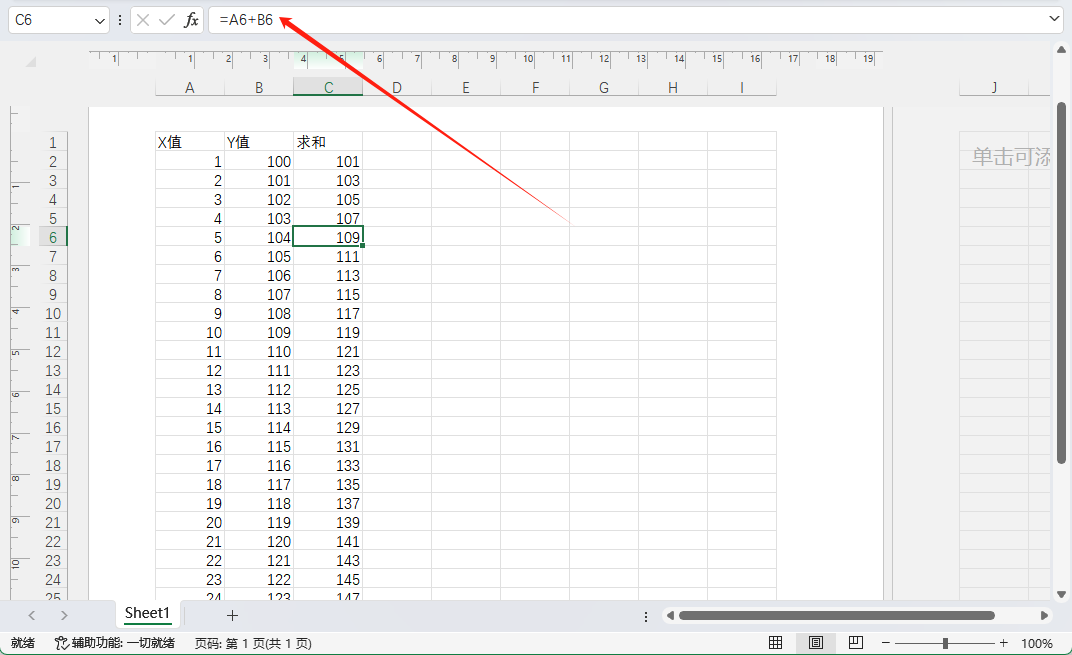Click the 100% zoom level button

pyautogui.click(x=1036, y=643)
